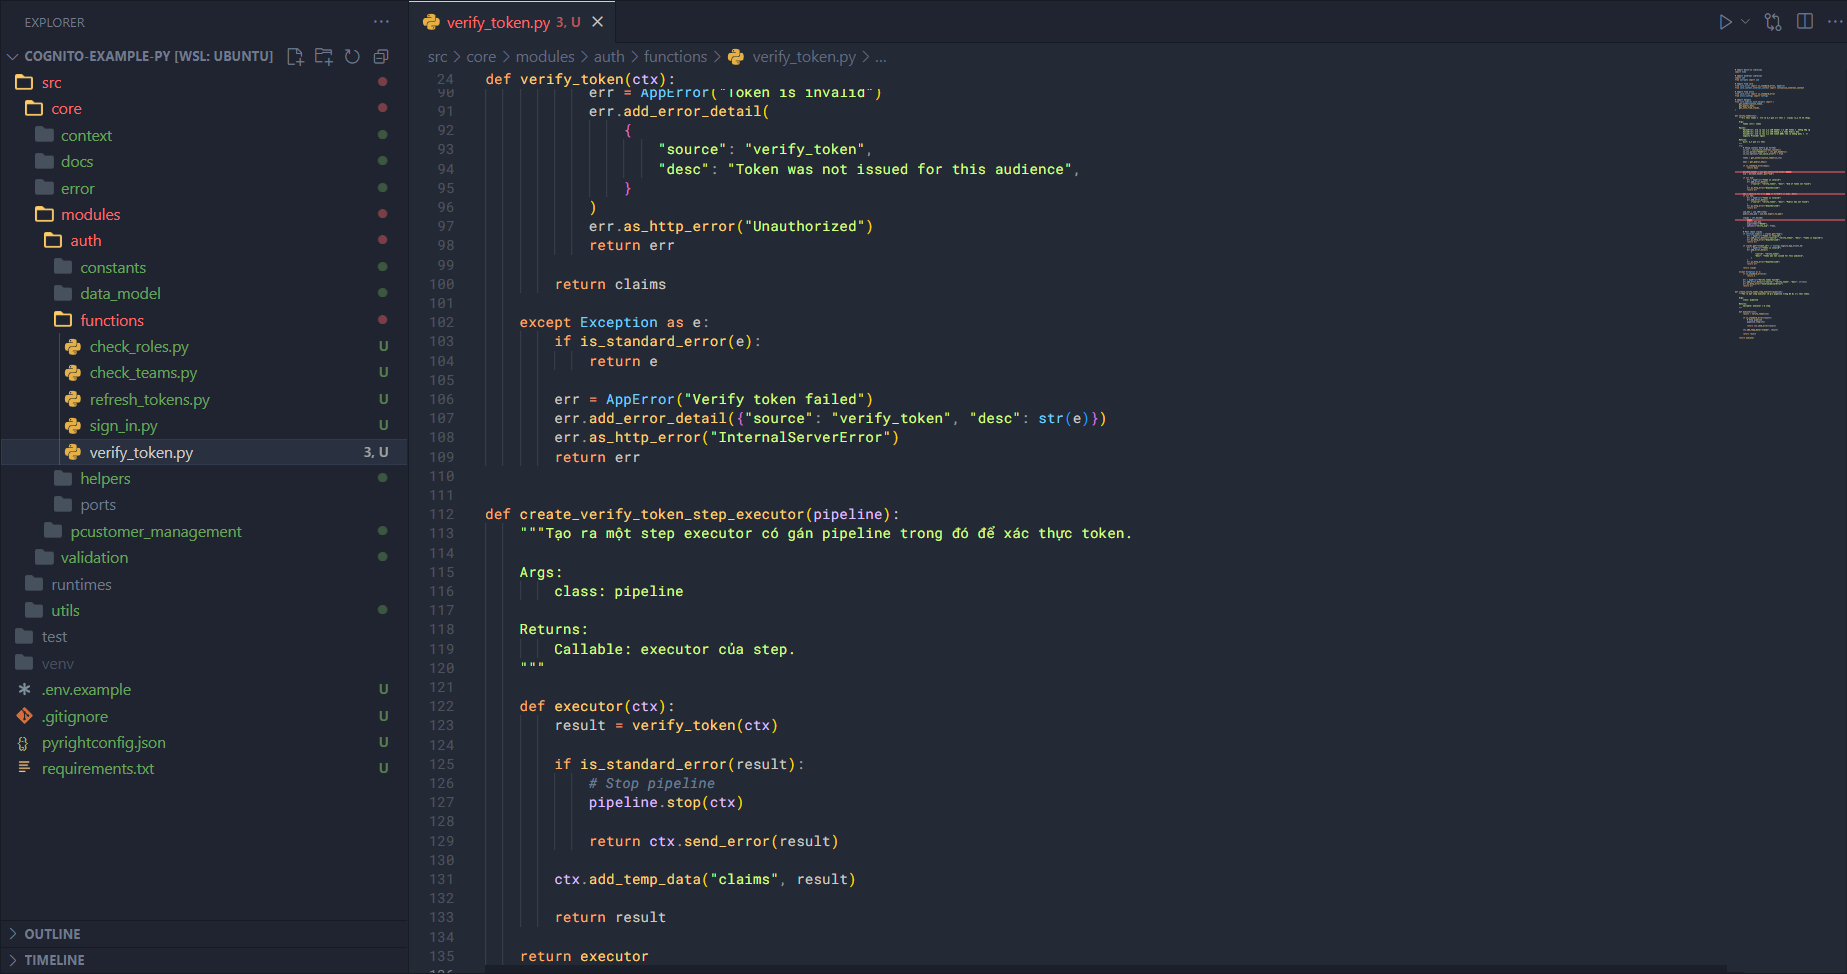Close the verify_token.py tab
The height and width of the screenshot is (974, 1847).
click(x=597, y=22)
